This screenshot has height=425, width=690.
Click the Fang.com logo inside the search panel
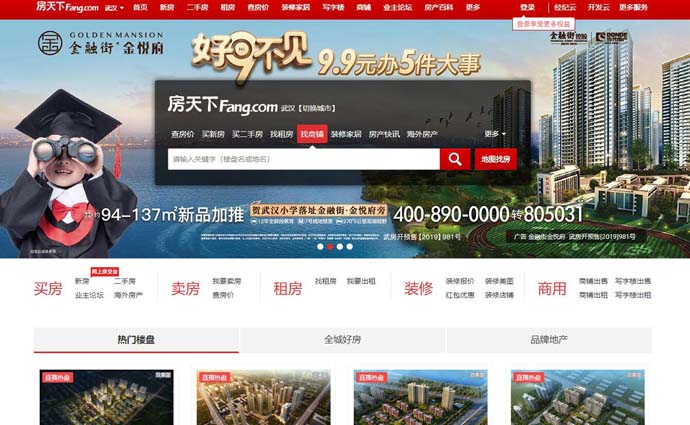[222, 106]
